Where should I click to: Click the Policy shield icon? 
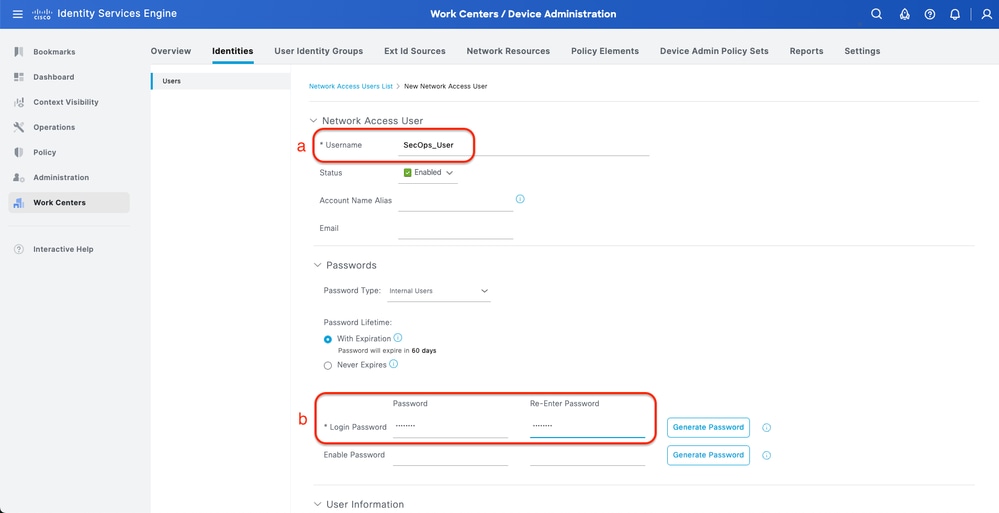pyautogui.click(x=18, y=152)
